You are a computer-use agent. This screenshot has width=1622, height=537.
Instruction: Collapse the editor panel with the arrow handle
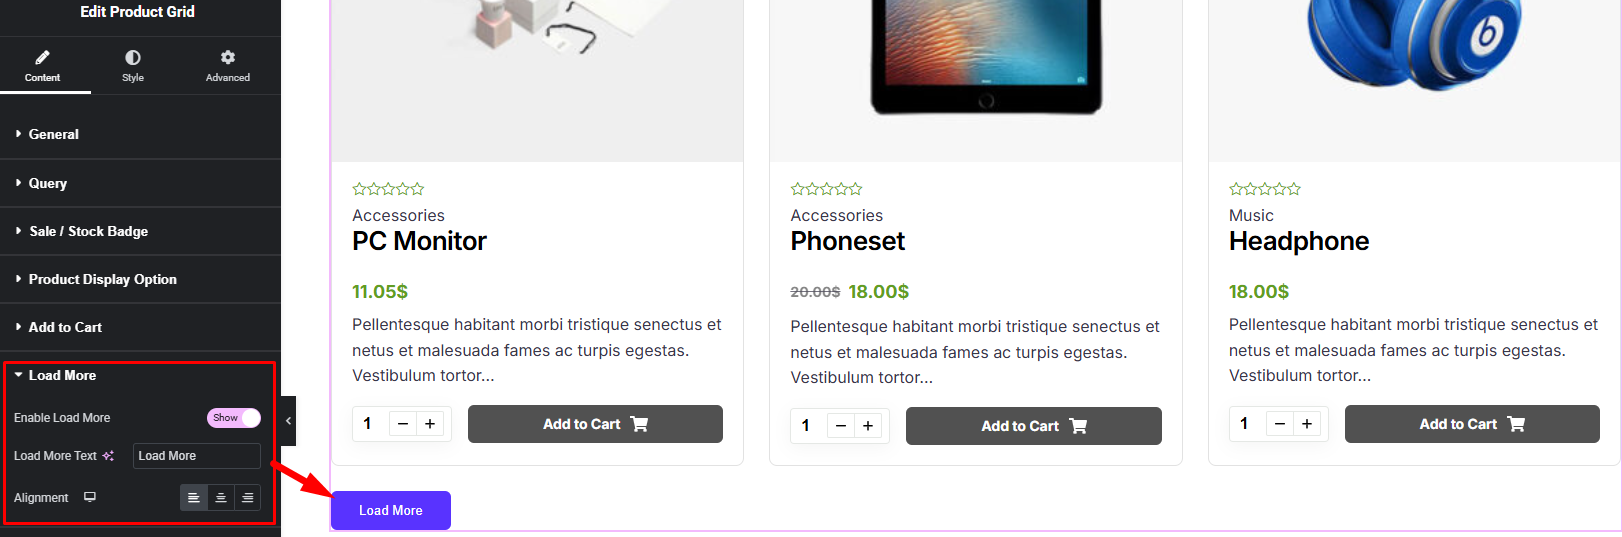288,421
